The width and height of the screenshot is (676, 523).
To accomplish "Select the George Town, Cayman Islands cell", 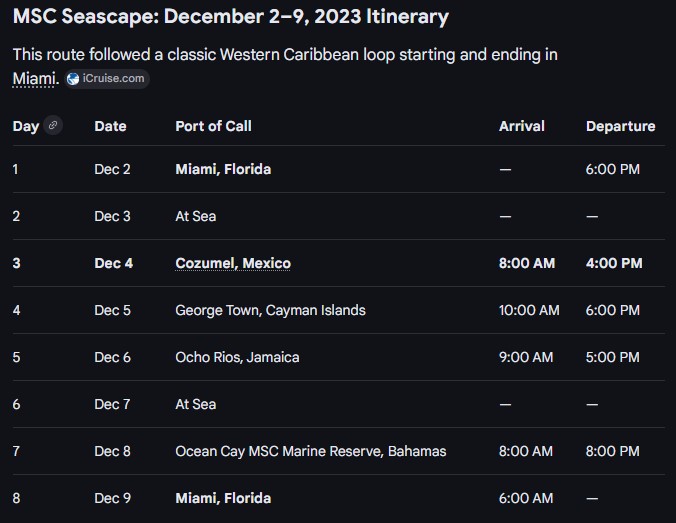I will [x=270, y=310].
